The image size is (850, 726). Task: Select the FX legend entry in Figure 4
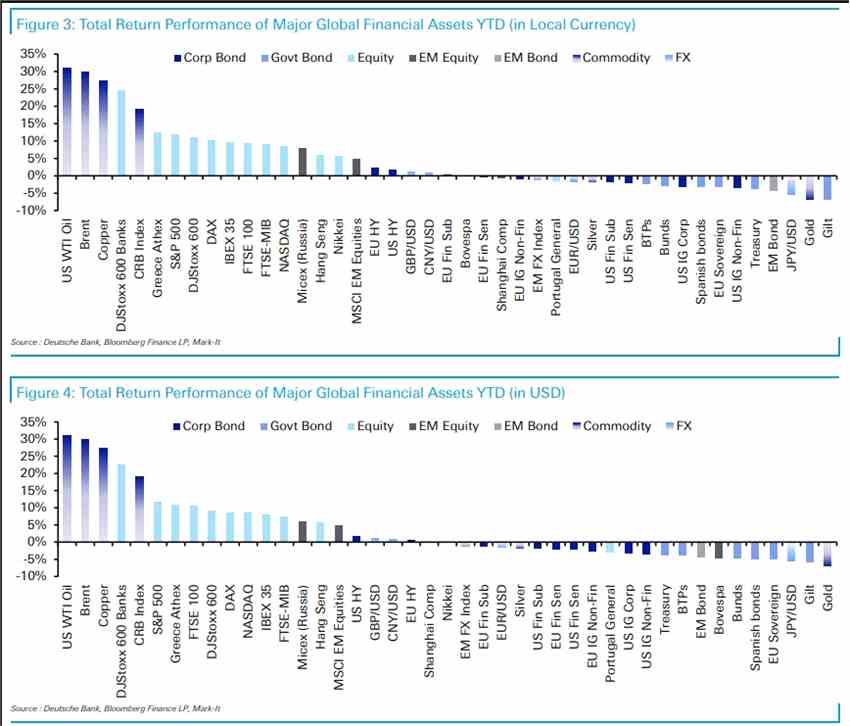pos(678,426)
